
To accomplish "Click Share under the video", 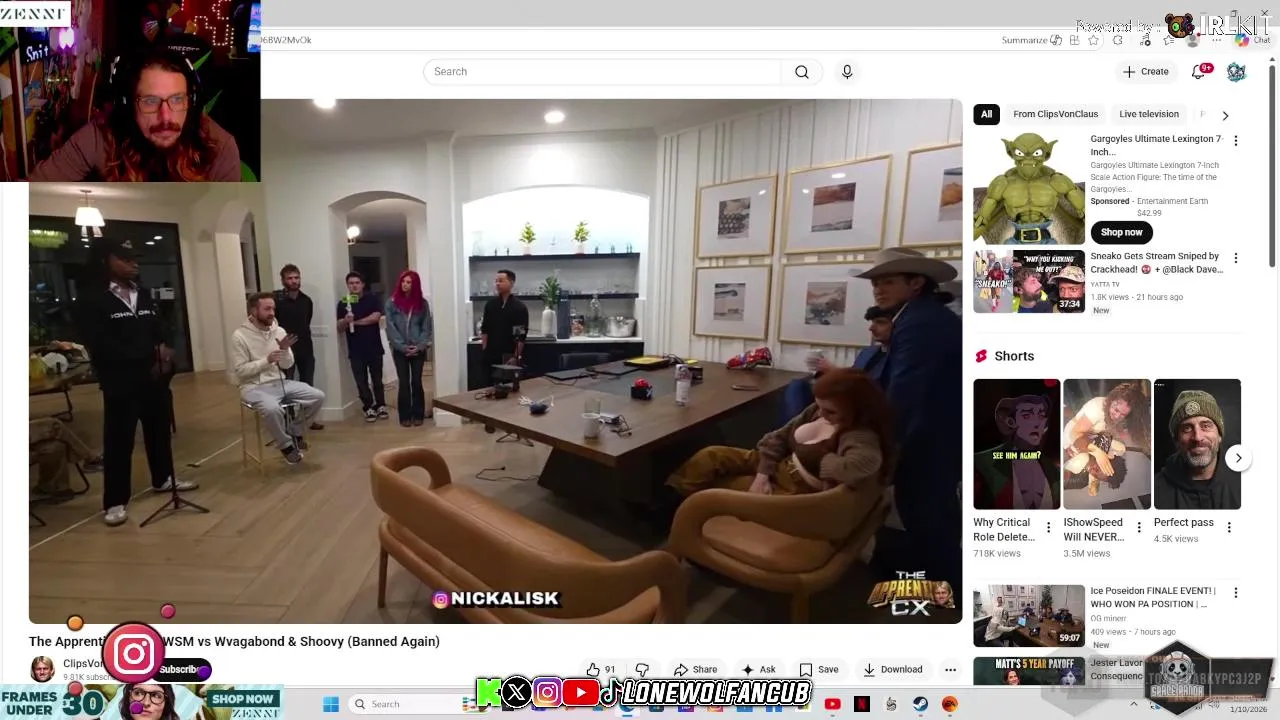I will click(695, 670).
